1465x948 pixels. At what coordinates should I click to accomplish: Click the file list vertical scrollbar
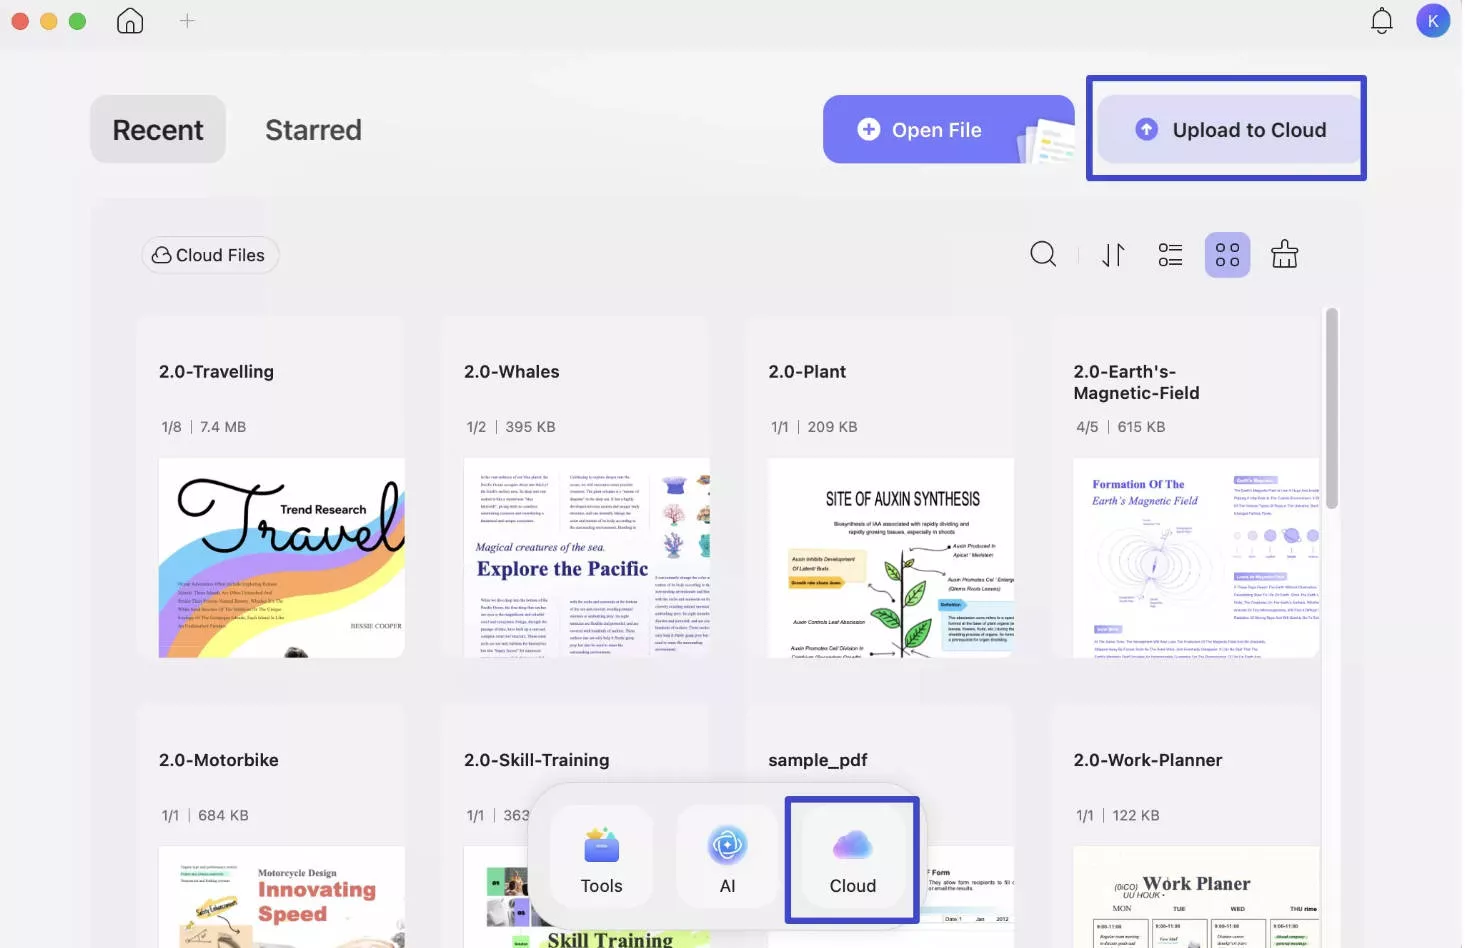coord(1331,408)
